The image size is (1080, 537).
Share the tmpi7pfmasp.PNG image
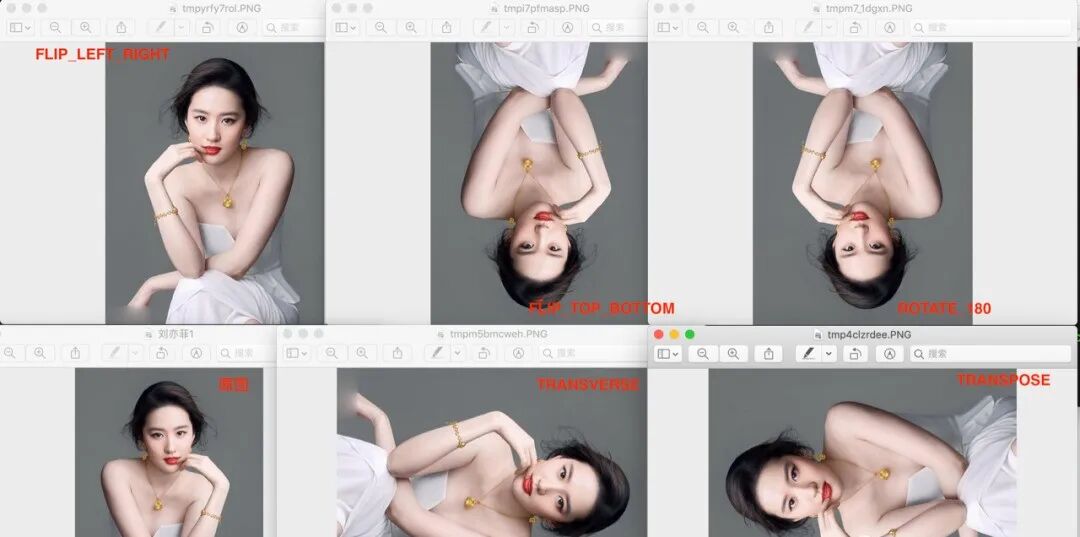446,28
